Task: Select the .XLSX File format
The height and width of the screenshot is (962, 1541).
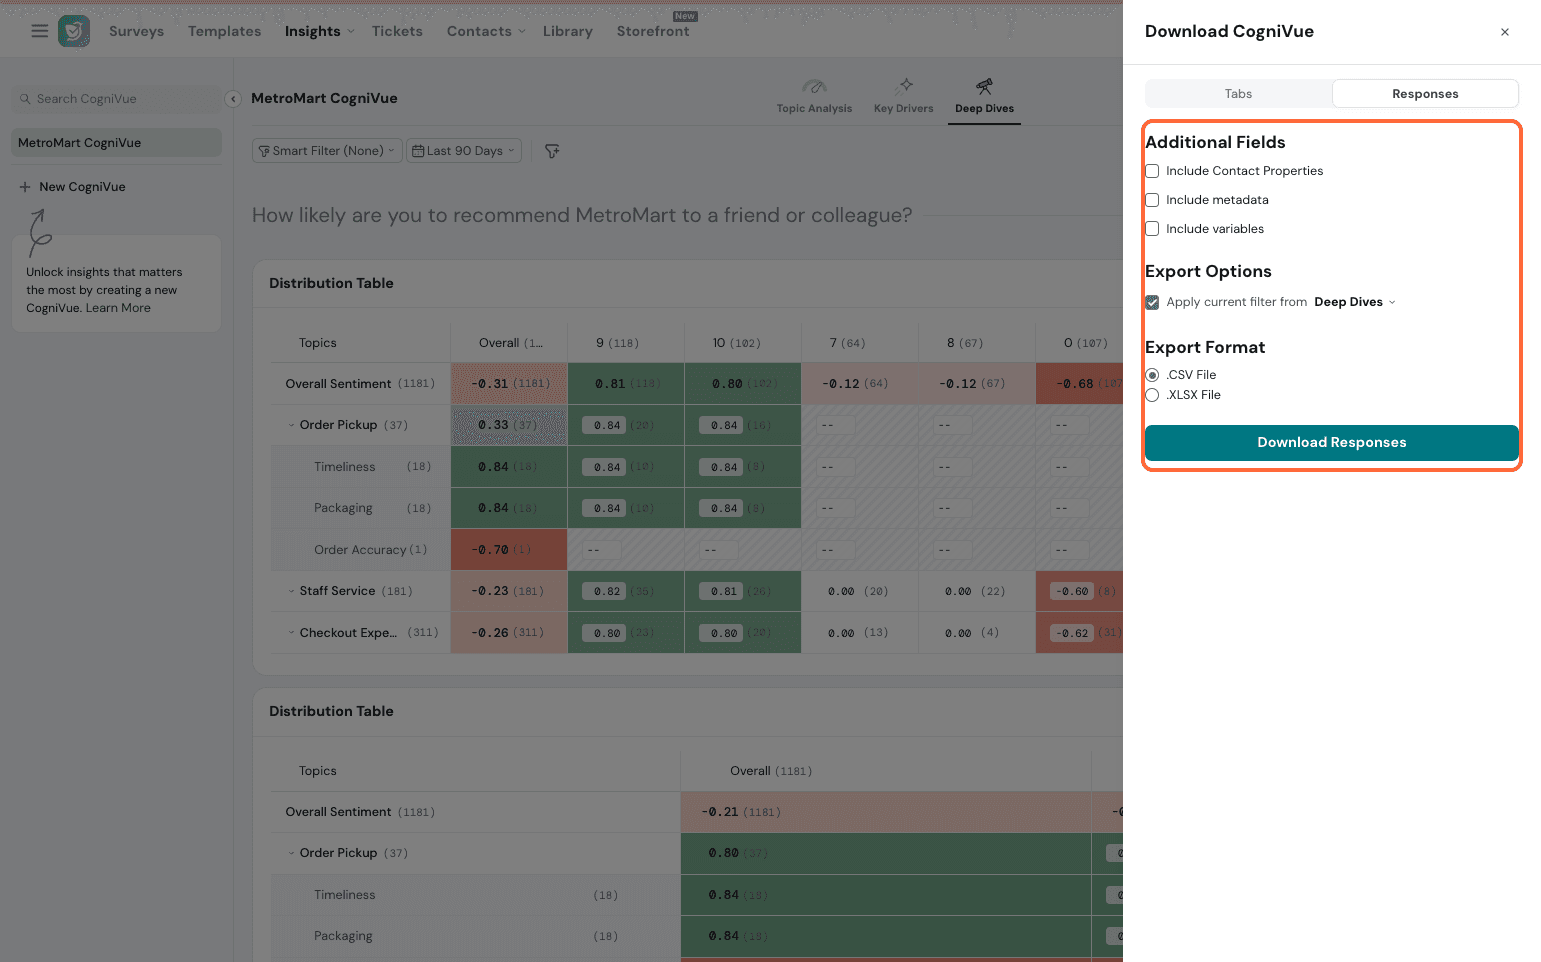Action: pos(1152,395)
